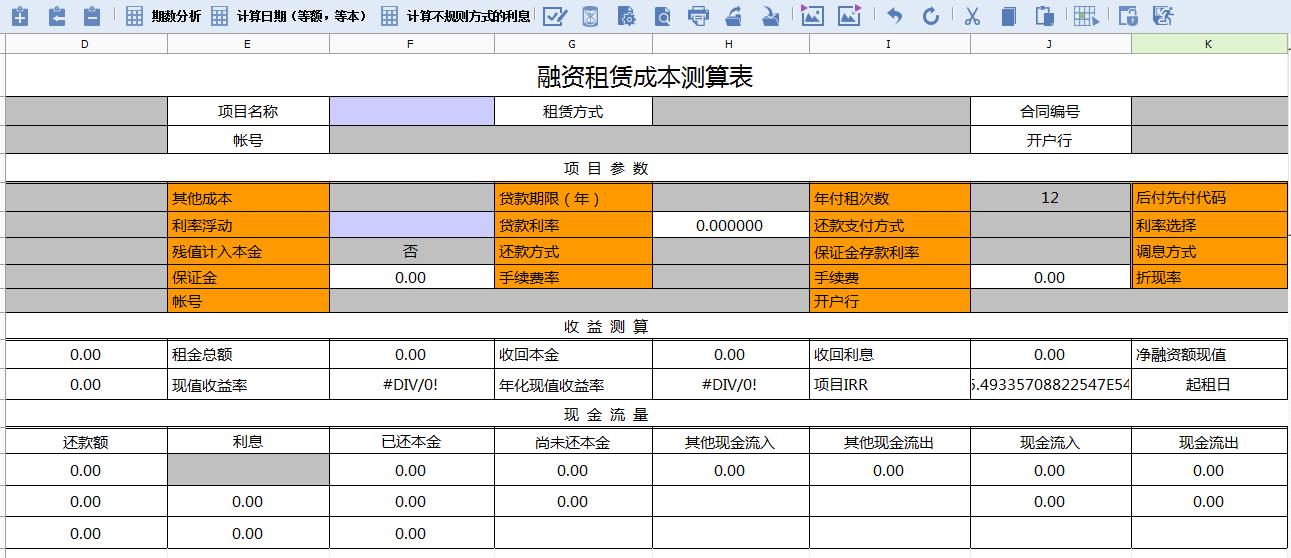
Task: Click the 保证金 value cell 0.00
Action: (x=411, y=277)
